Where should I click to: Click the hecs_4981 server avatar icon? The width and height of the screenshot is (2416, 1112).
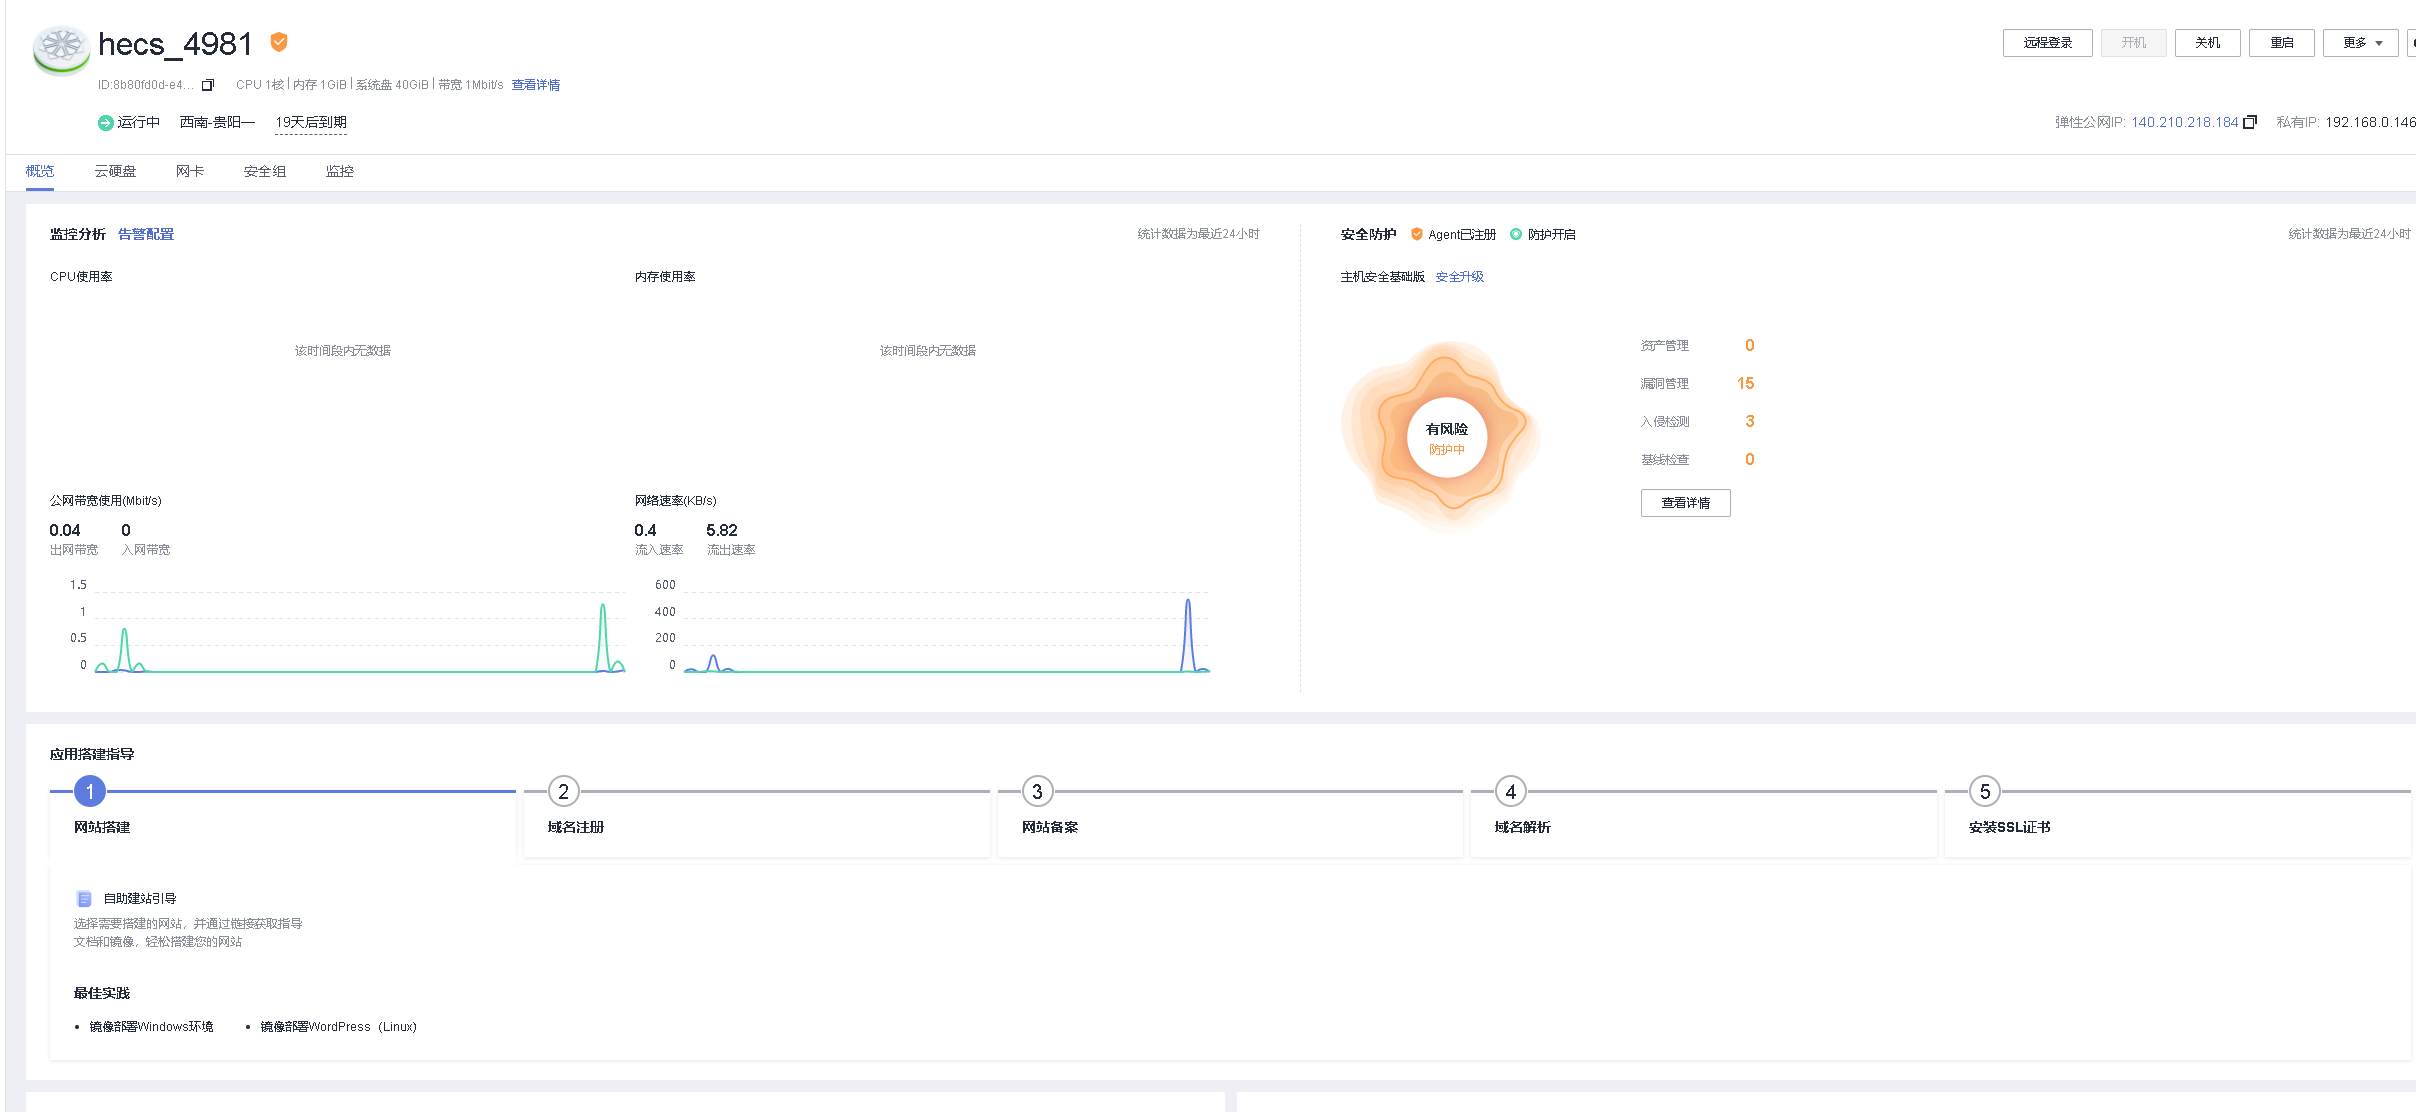coord(61,49)
